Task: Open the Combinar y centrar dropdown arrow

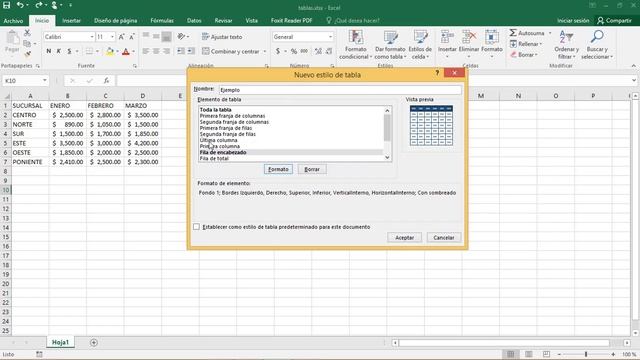Action: pos(265,51)
